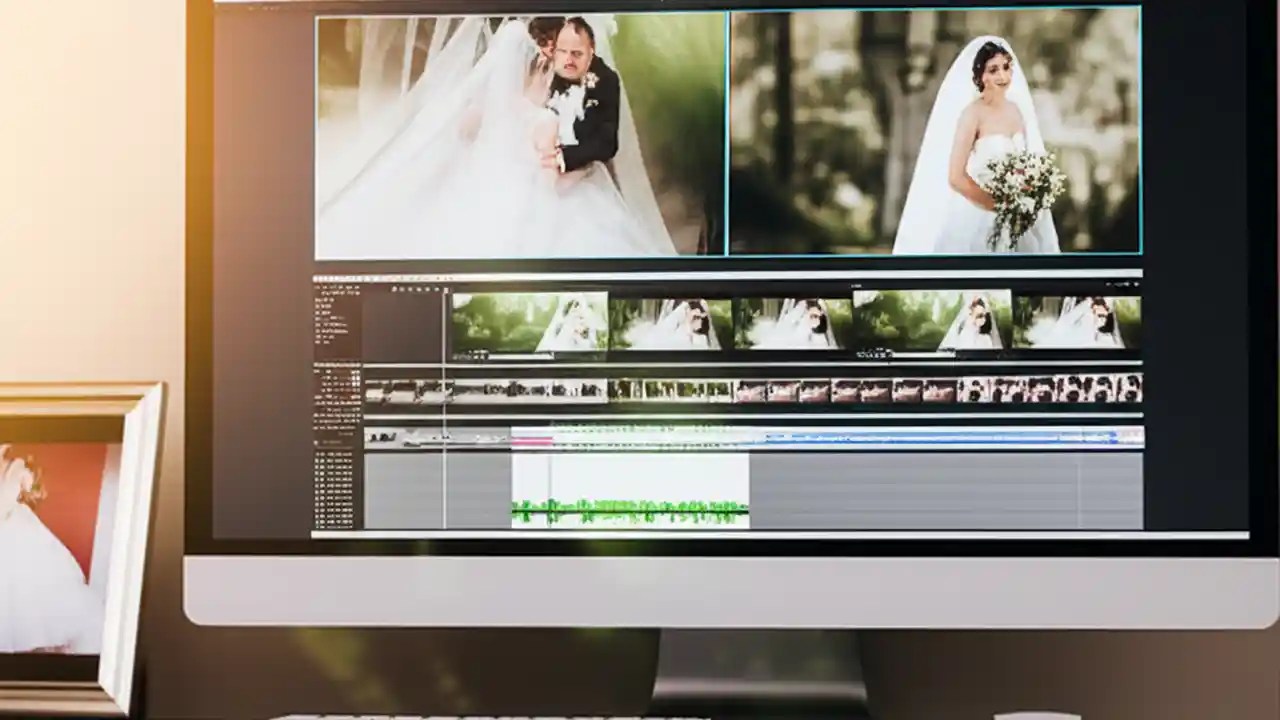The image size is (1280, 720).
Task: Click the highlighted bride clip in the program monitor
Action: click(933, 130)
